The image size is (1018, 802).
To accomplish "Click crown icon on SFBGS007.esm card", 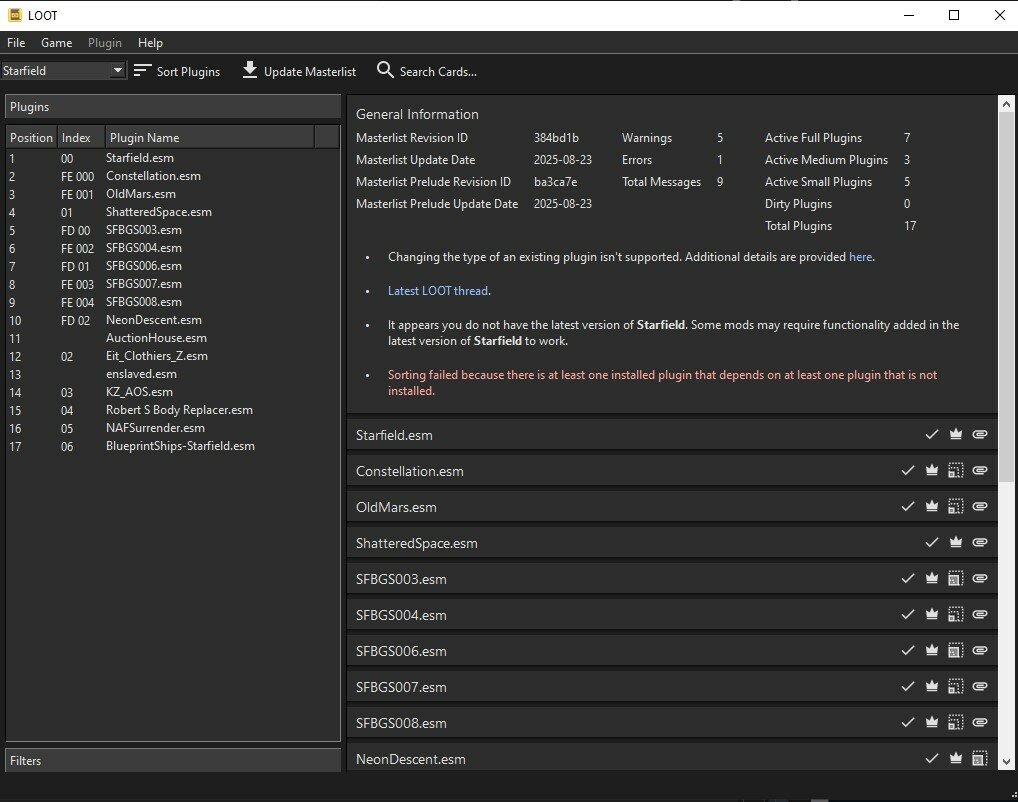I will point(932,686).
